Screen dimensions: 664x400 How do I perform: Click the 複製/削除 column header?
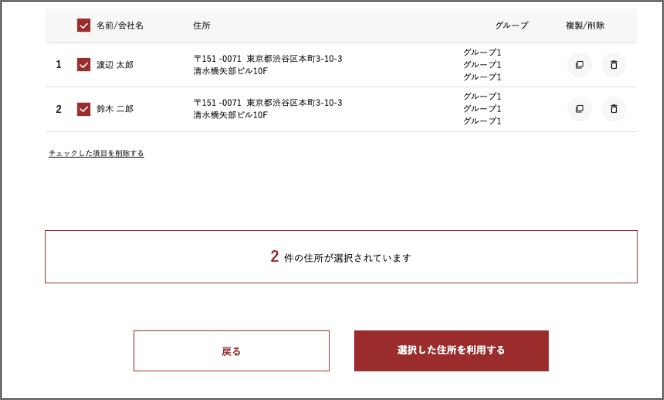coord(585,25)
